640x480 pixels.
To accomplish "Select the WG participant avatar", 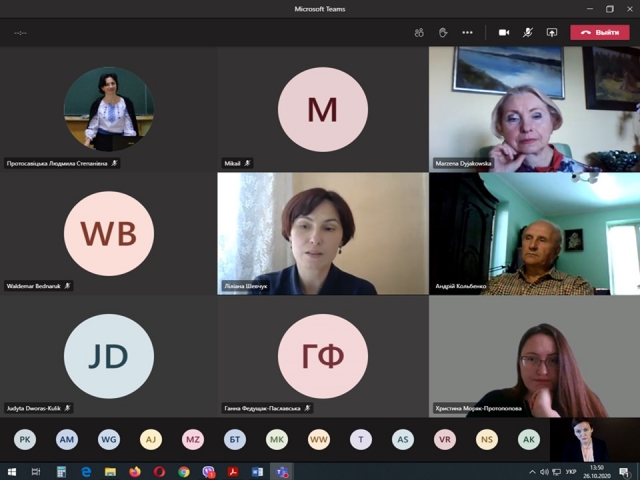I will (x=109, y=440).
